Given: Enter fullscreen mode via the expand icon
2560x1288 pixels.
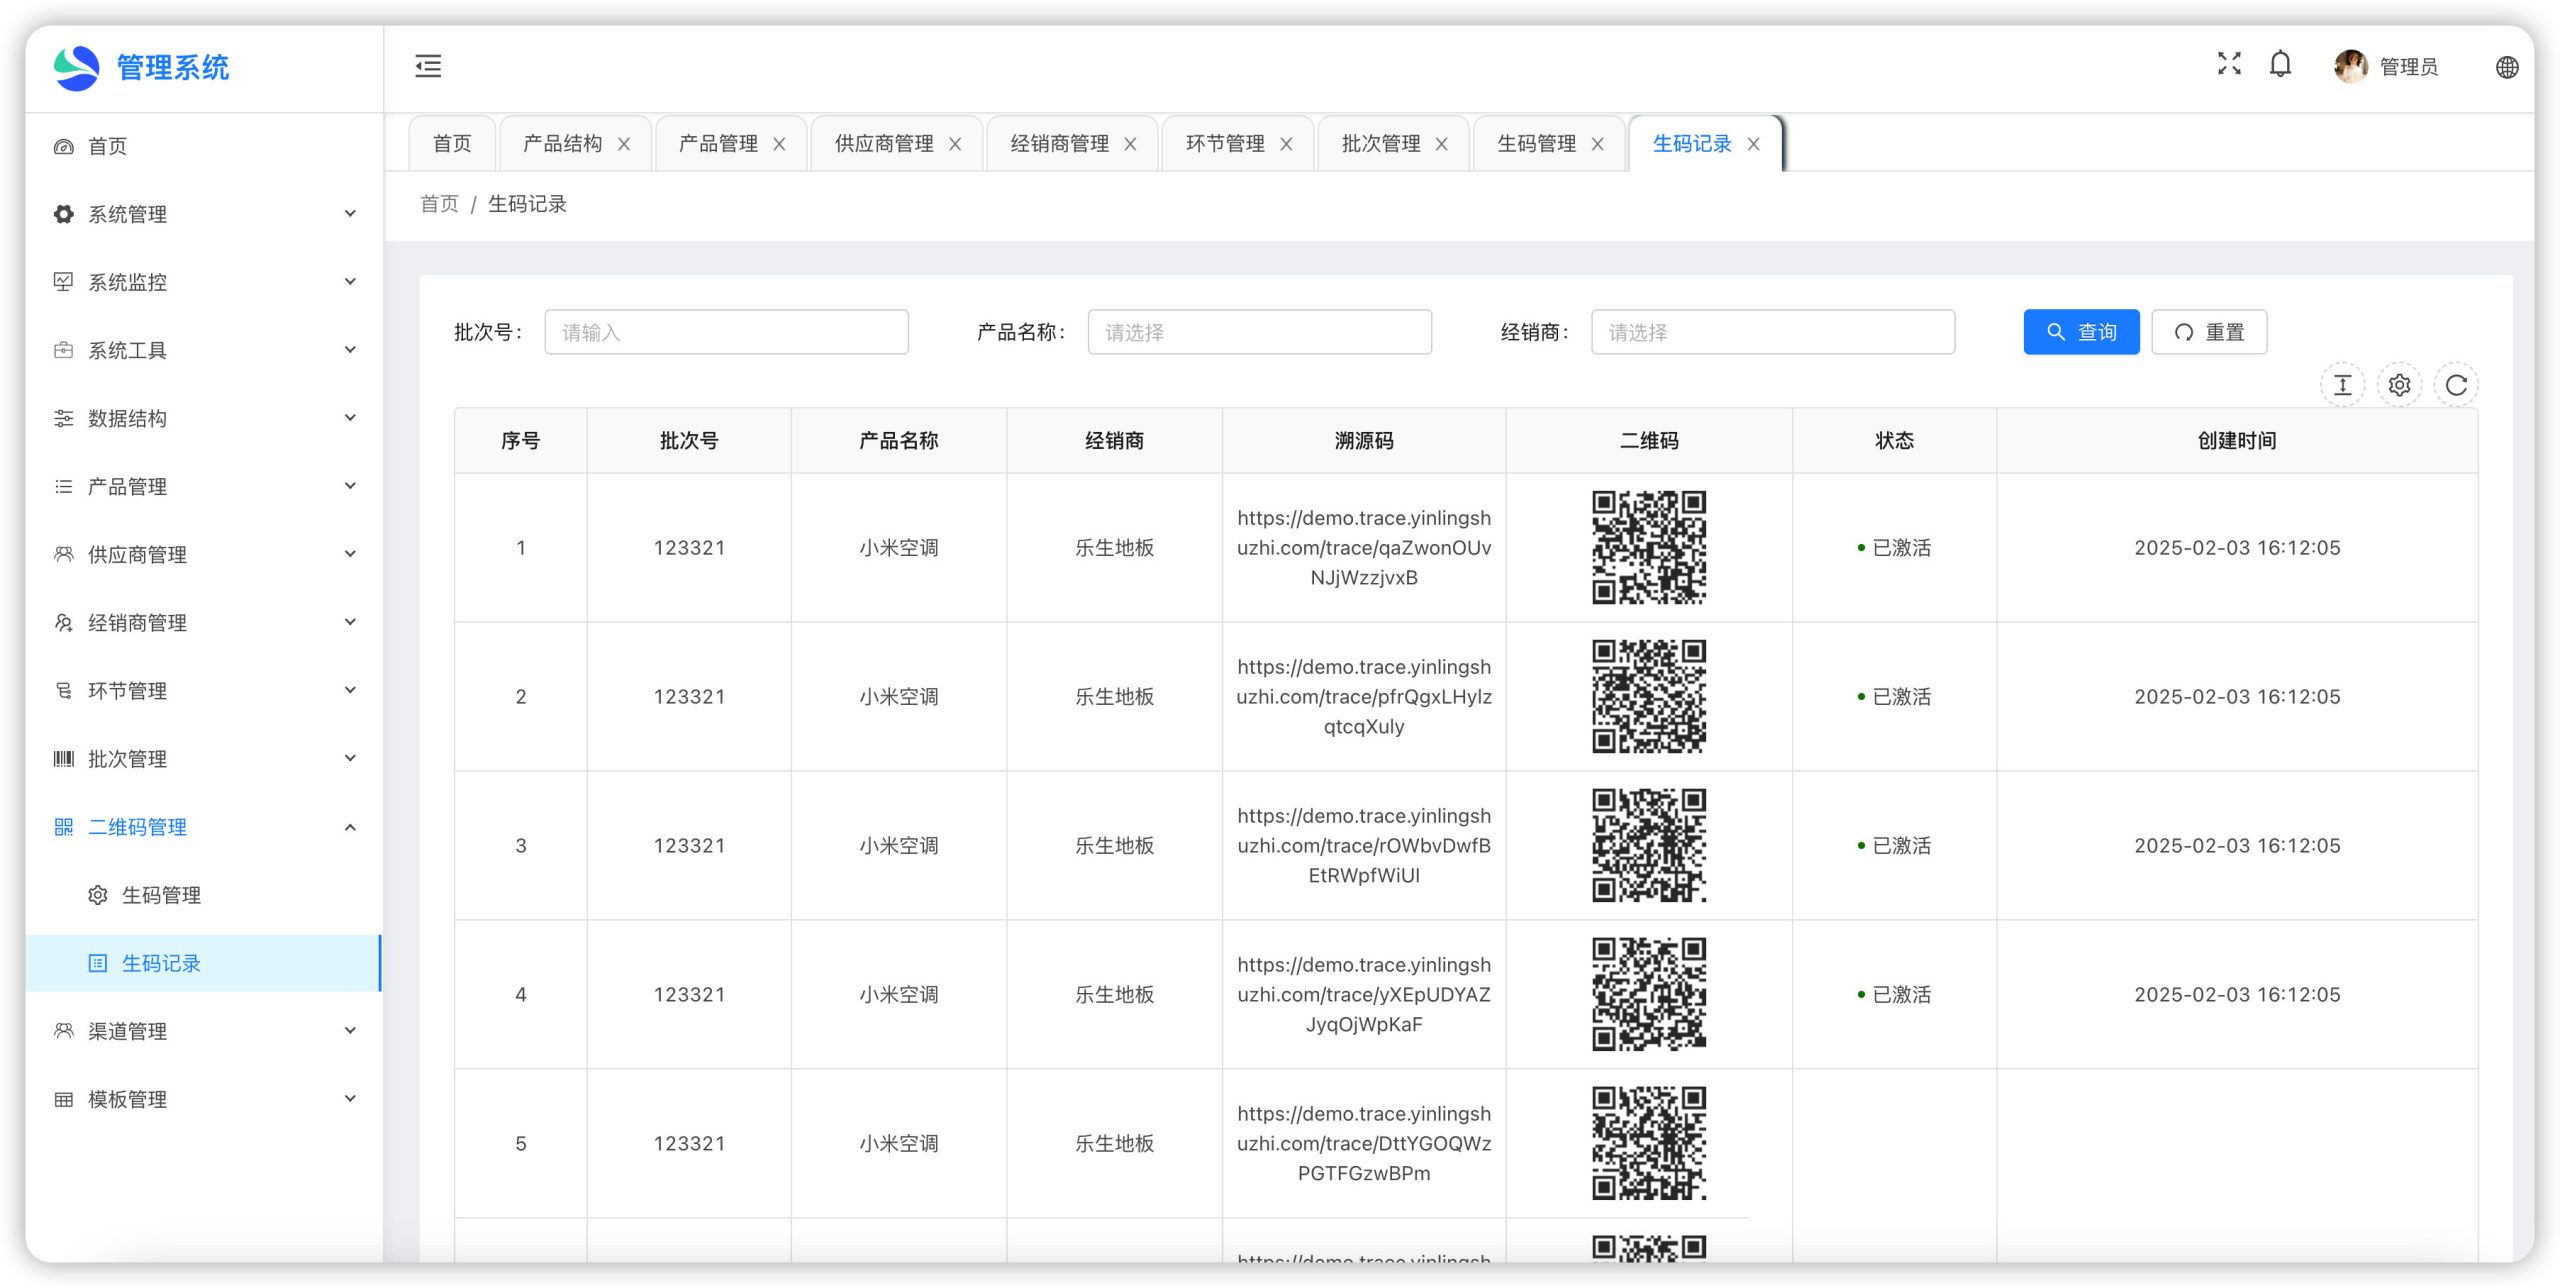Looking at the screenshot, I should coord(2228,64).
